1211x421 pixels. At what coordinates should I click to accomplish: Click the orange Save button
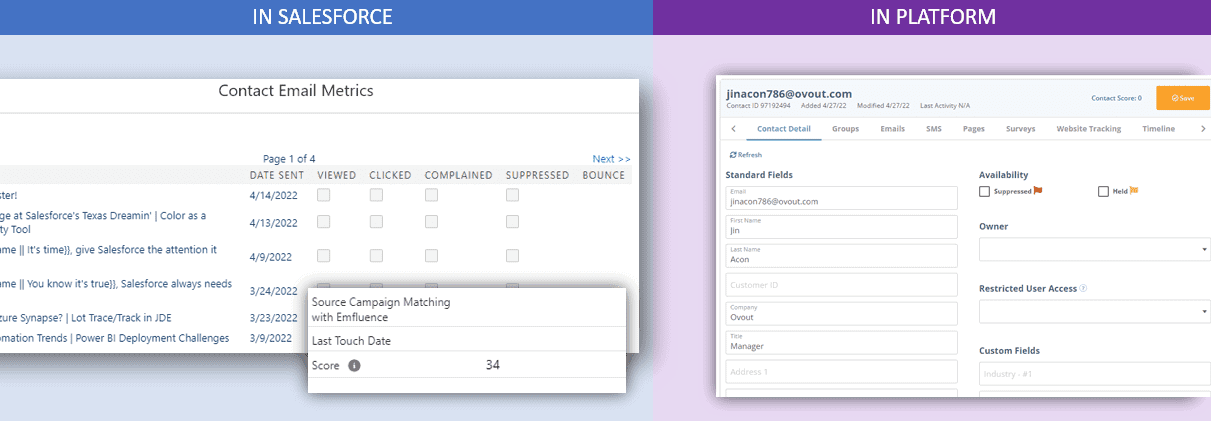(1183, 98)
